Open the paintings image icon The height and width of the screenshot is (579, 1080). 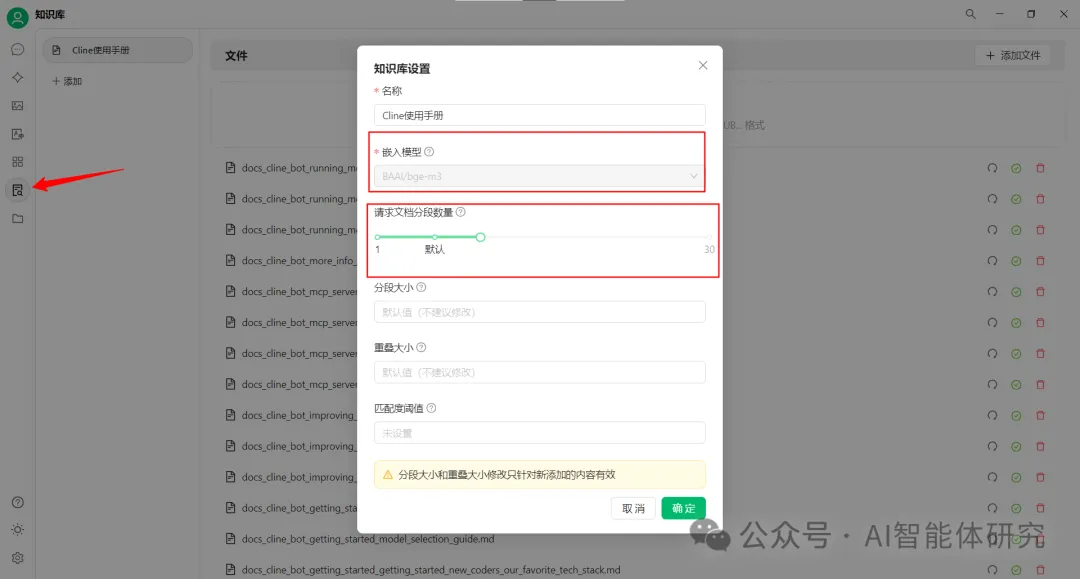click(x=18, y=105)
